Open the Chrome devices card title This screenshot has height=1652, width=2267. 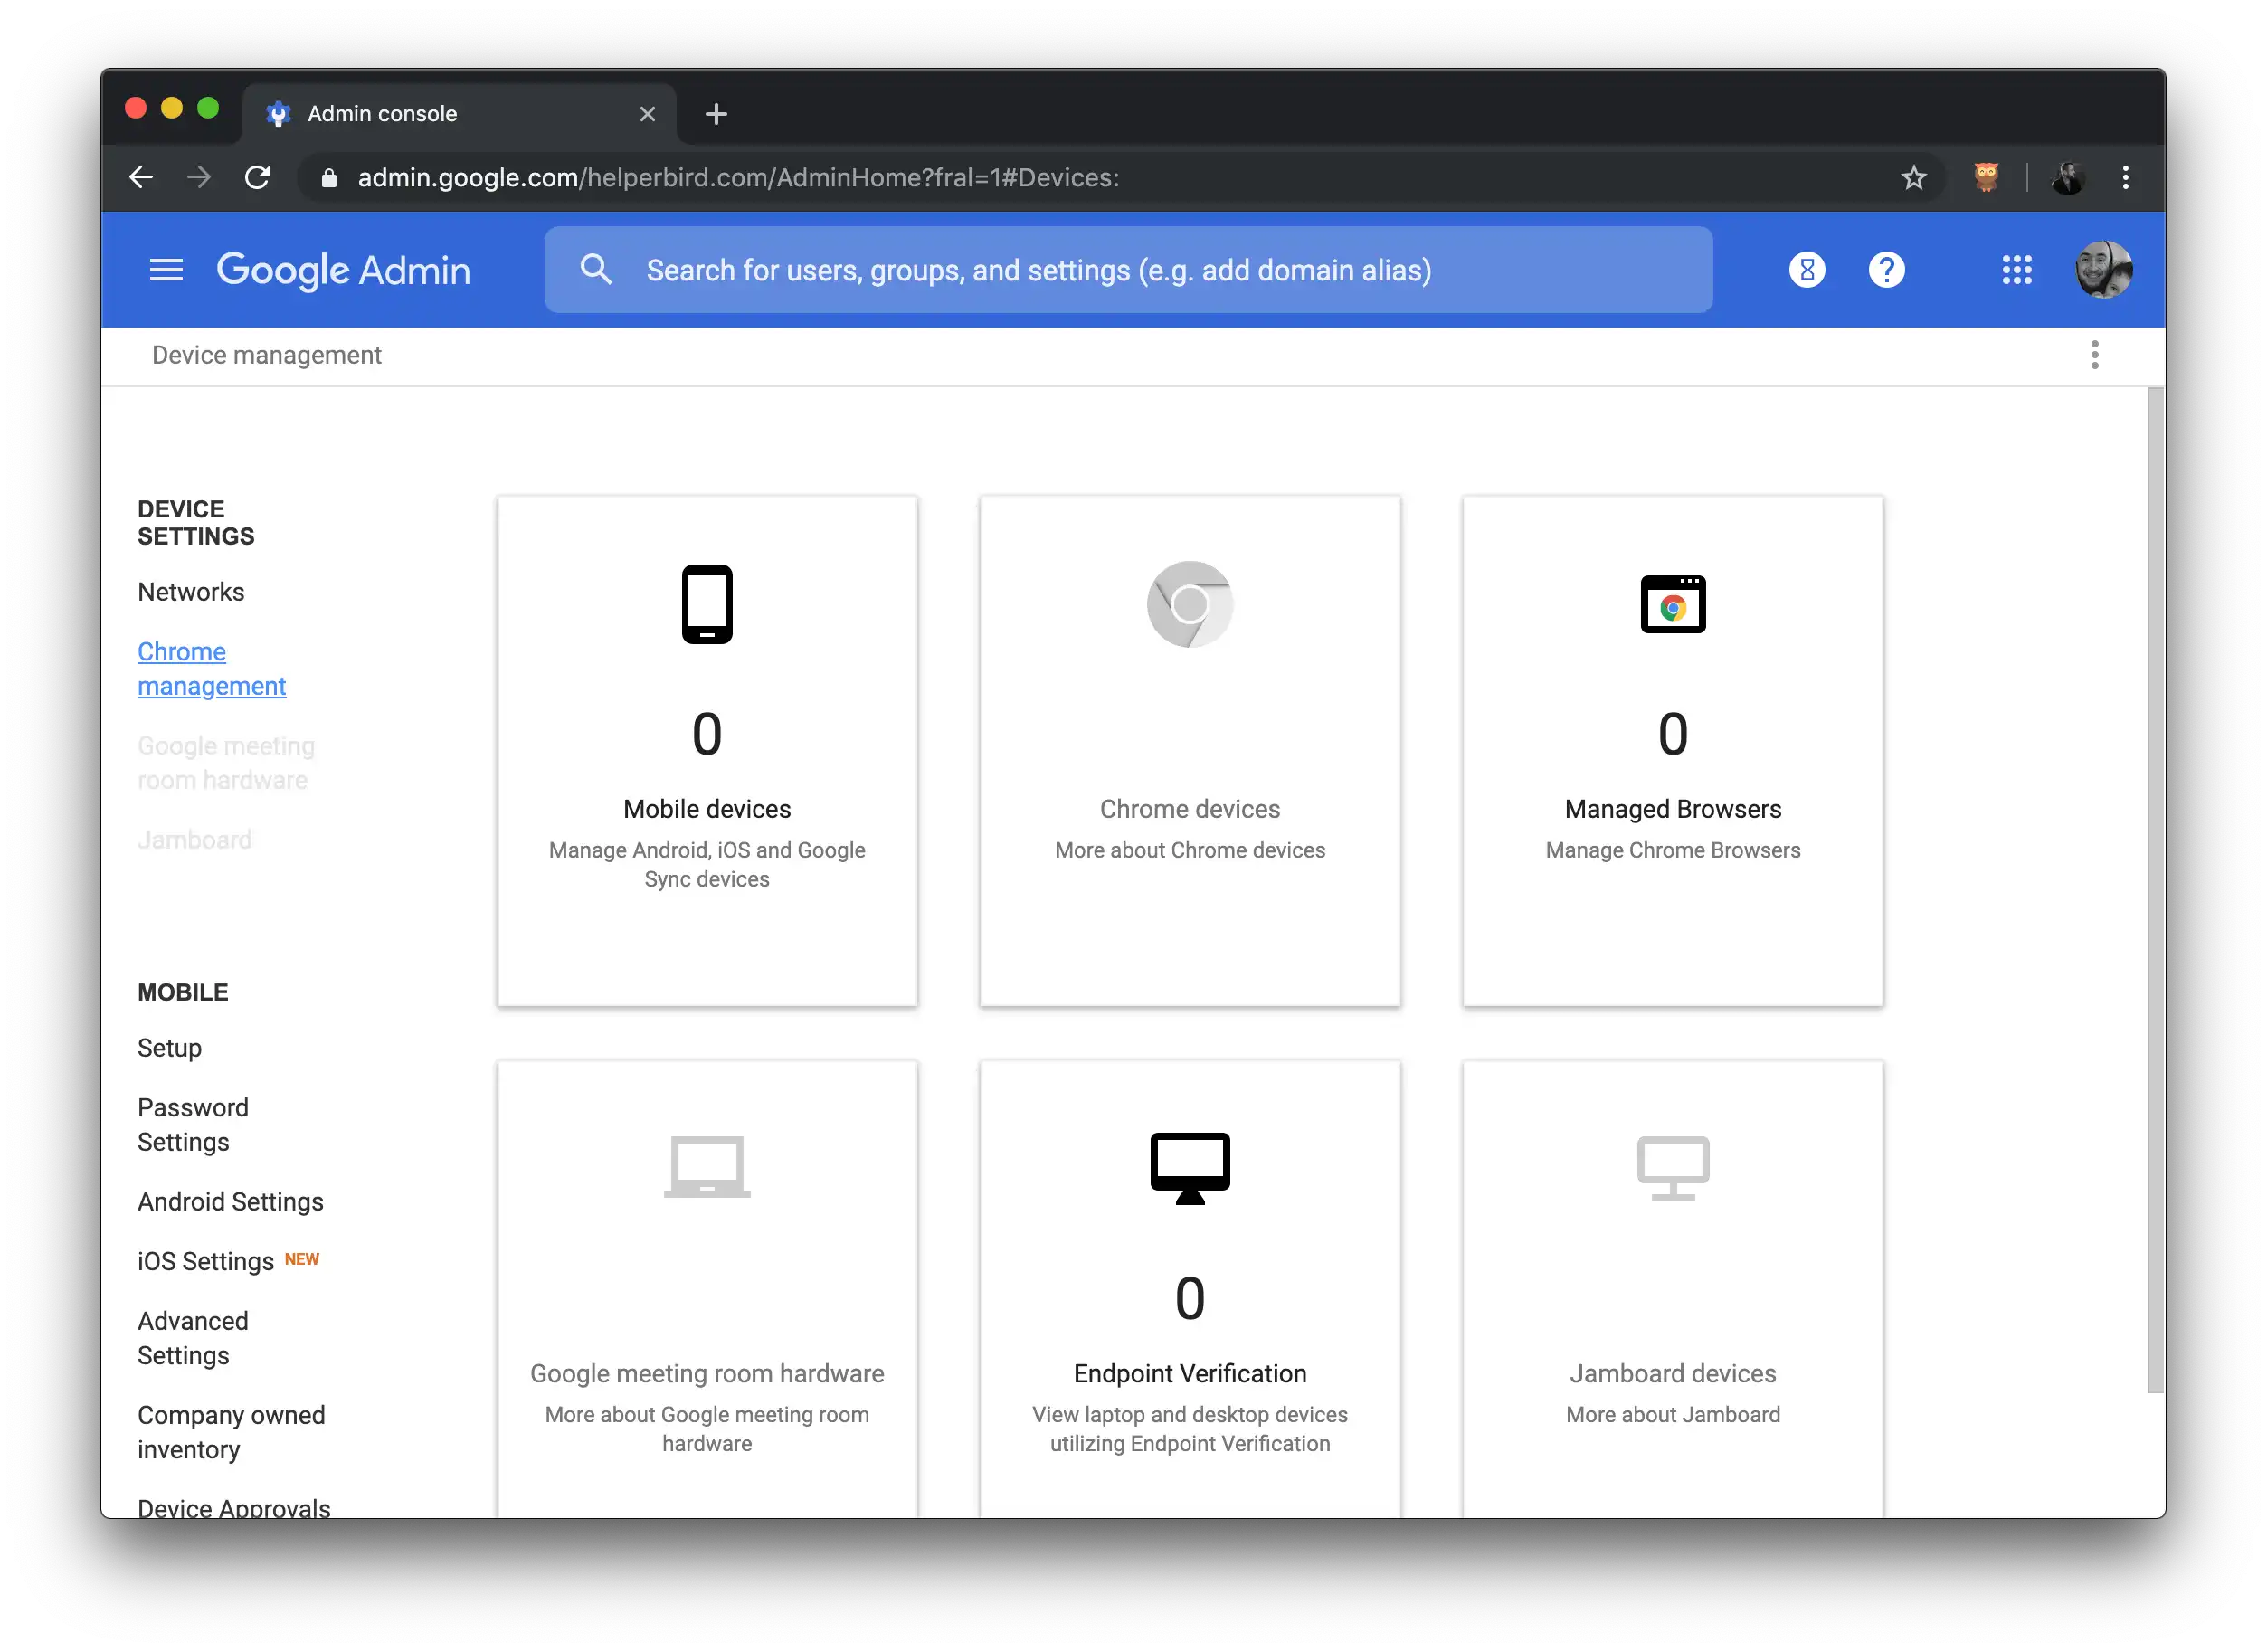tap(1189, 809)
